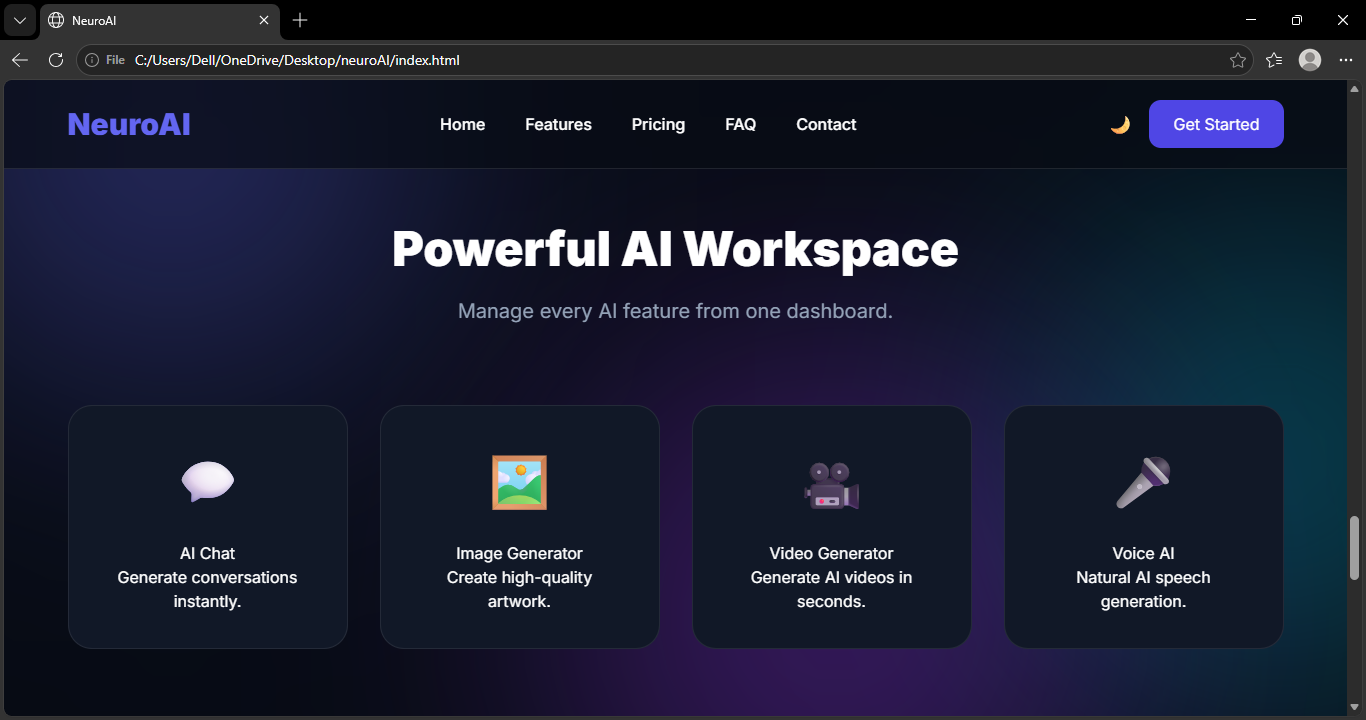Viewport: 1366px width, 720px height.
Task: Click the 'Image Generator' card title
Action: (519, 553)
